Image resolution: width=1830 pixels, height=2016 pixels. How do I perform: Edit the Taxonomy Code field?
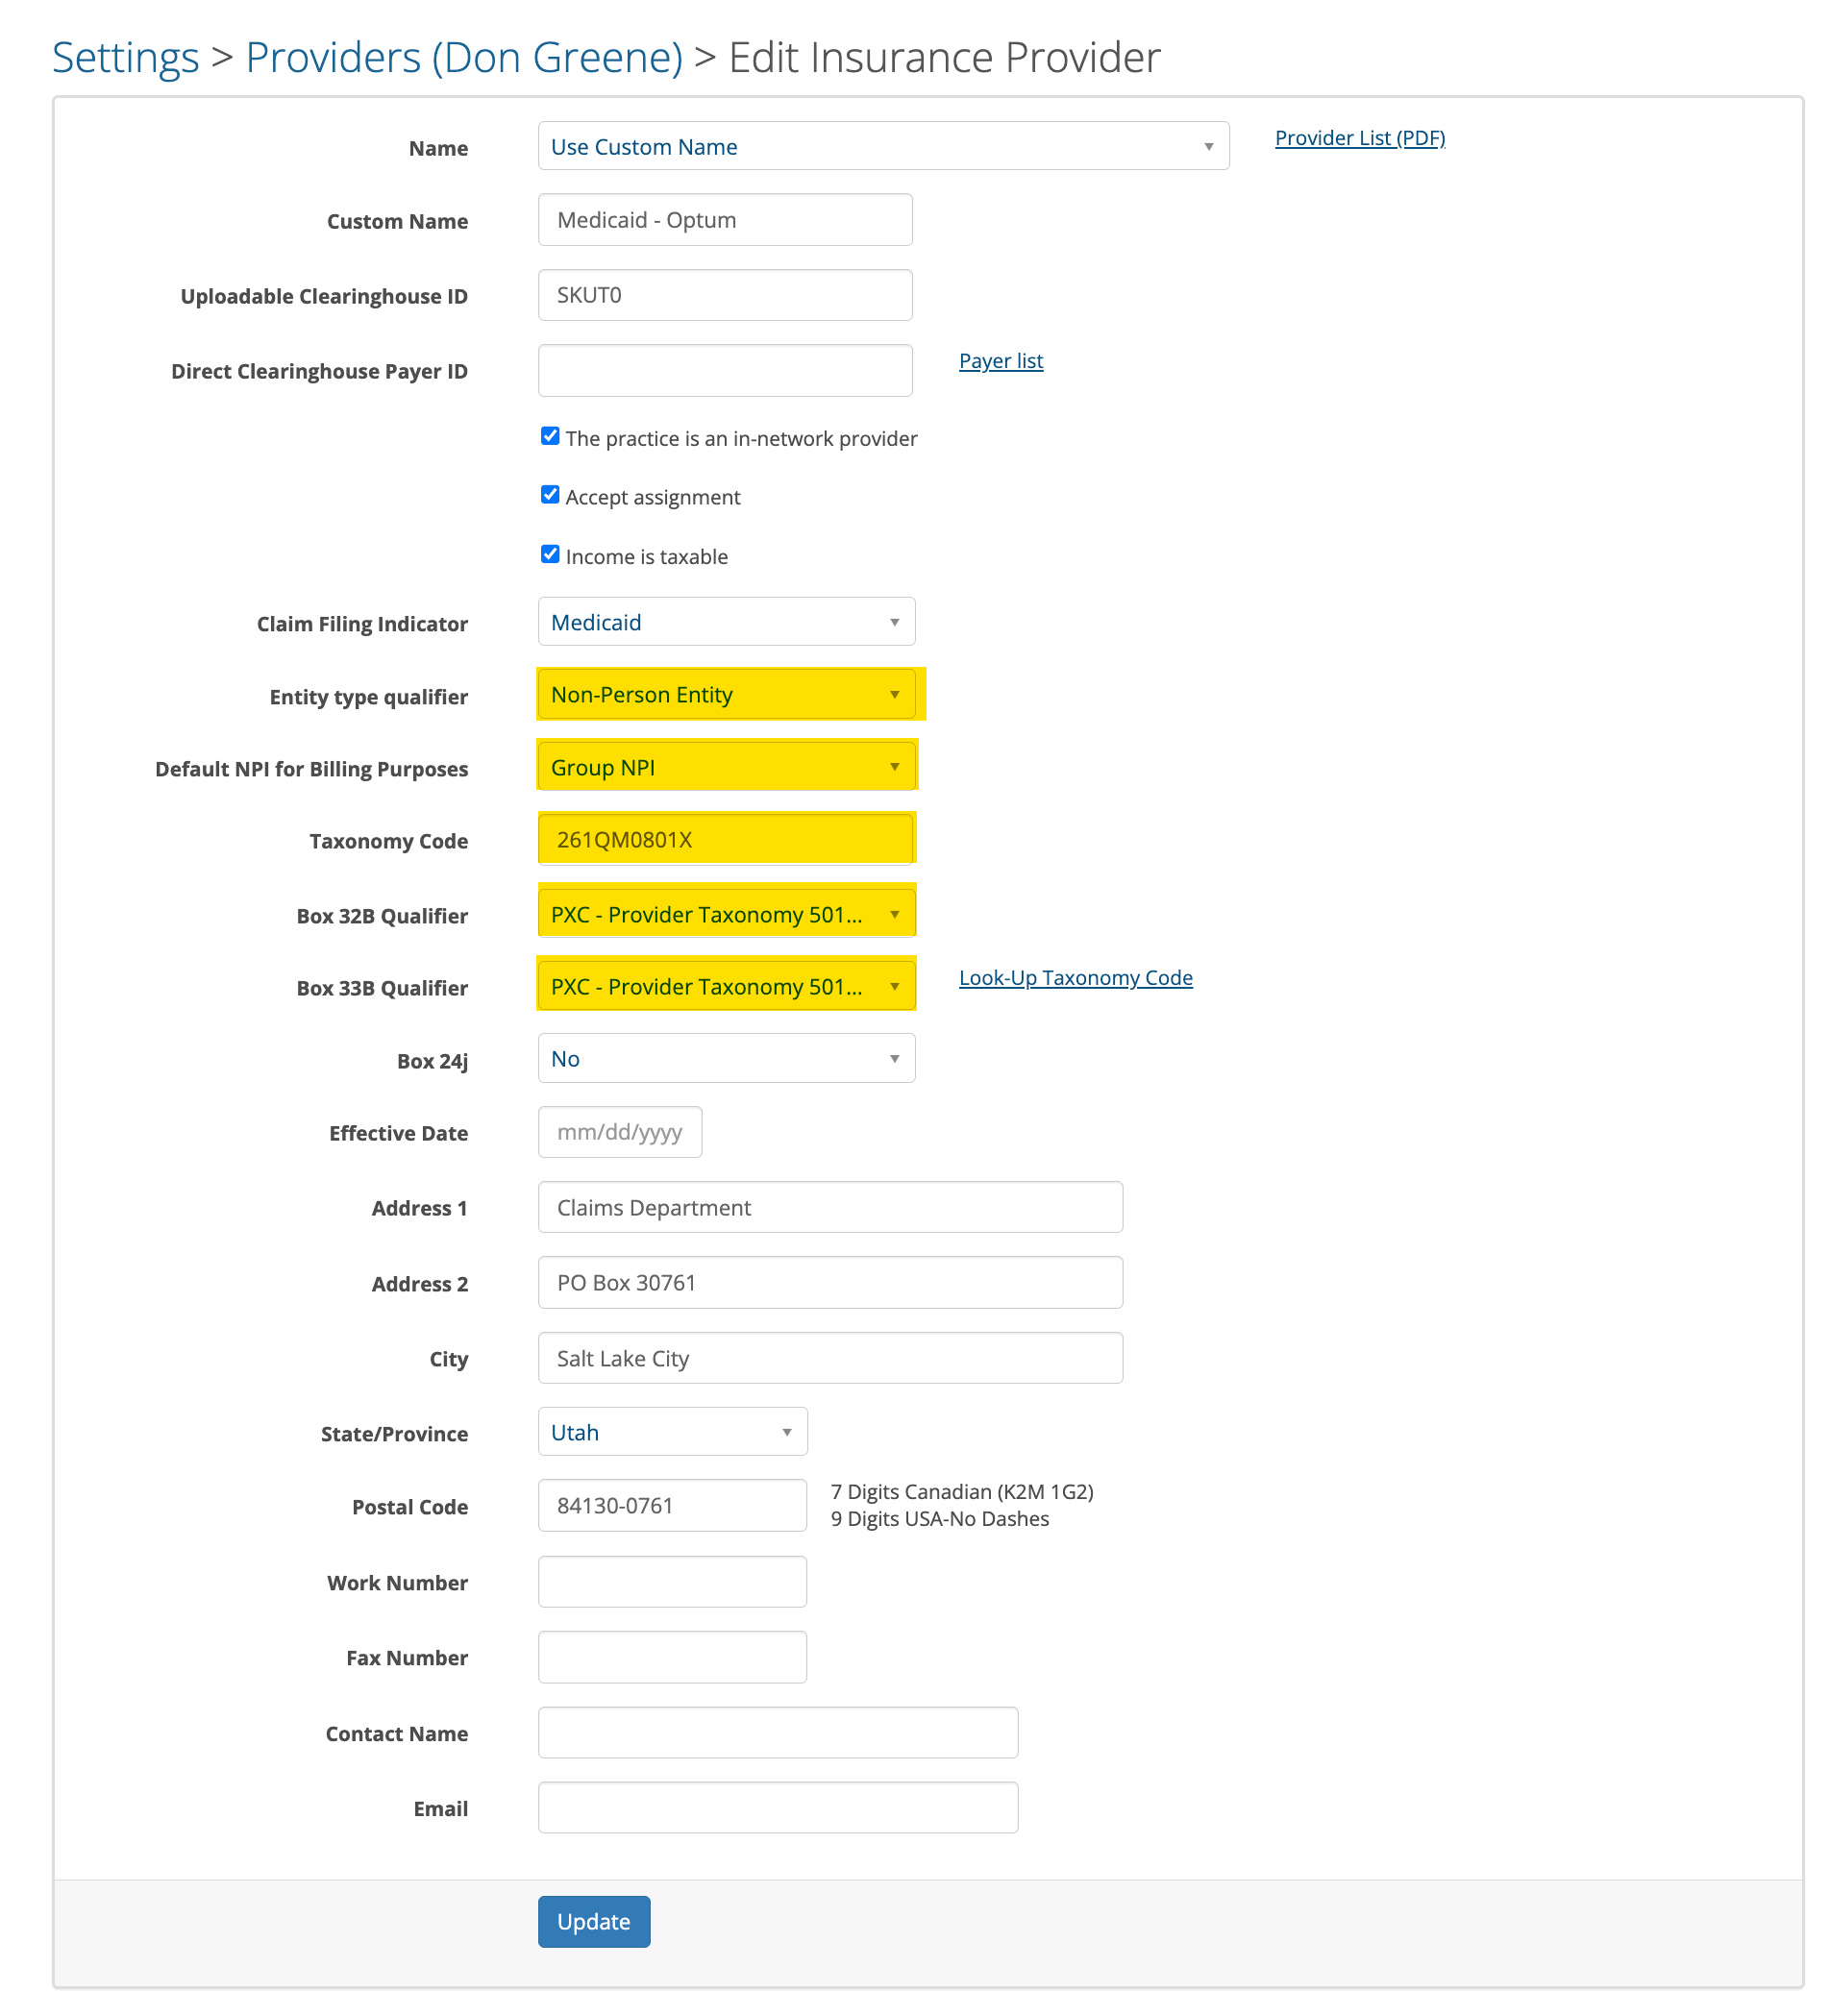pyautogui.click(x=726, y=839)
